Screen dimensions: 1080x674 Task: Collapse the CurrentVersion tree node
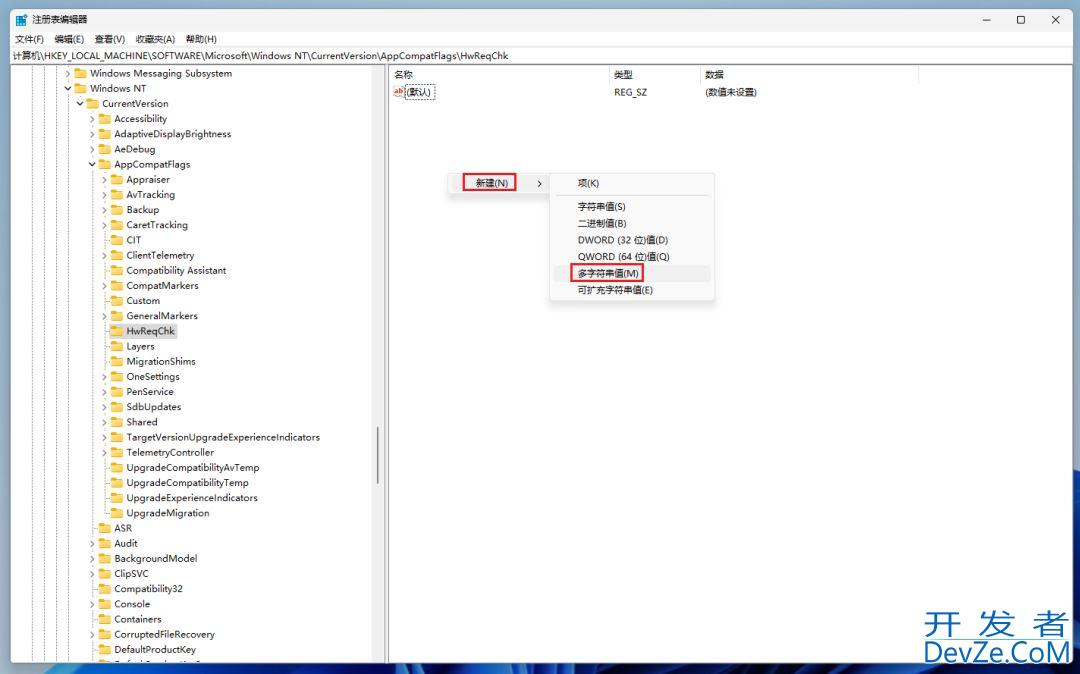(80, 103)
